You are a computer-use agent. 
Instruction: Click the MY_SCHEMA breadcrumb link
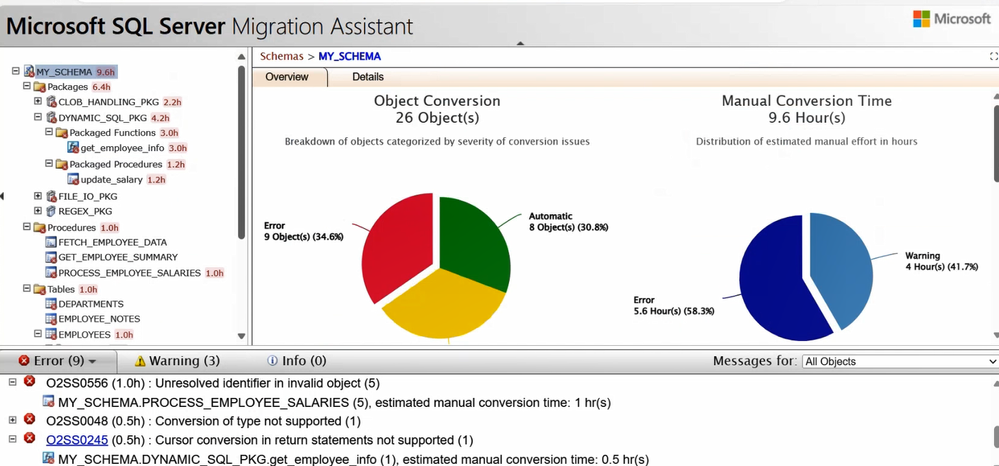coord(349,56)
